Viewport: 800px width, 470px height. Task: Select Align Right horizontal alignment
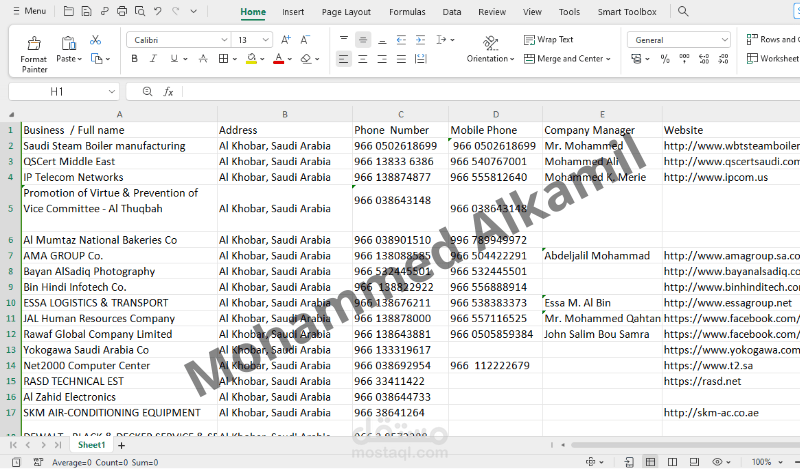pos(382,59)
